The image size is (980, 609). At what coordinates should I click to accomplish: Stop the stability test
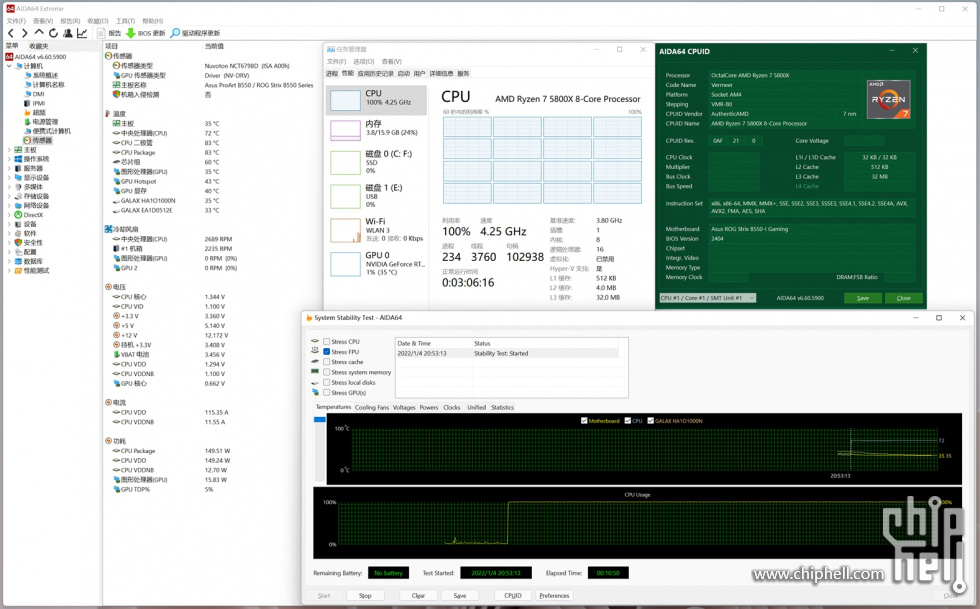365,596
